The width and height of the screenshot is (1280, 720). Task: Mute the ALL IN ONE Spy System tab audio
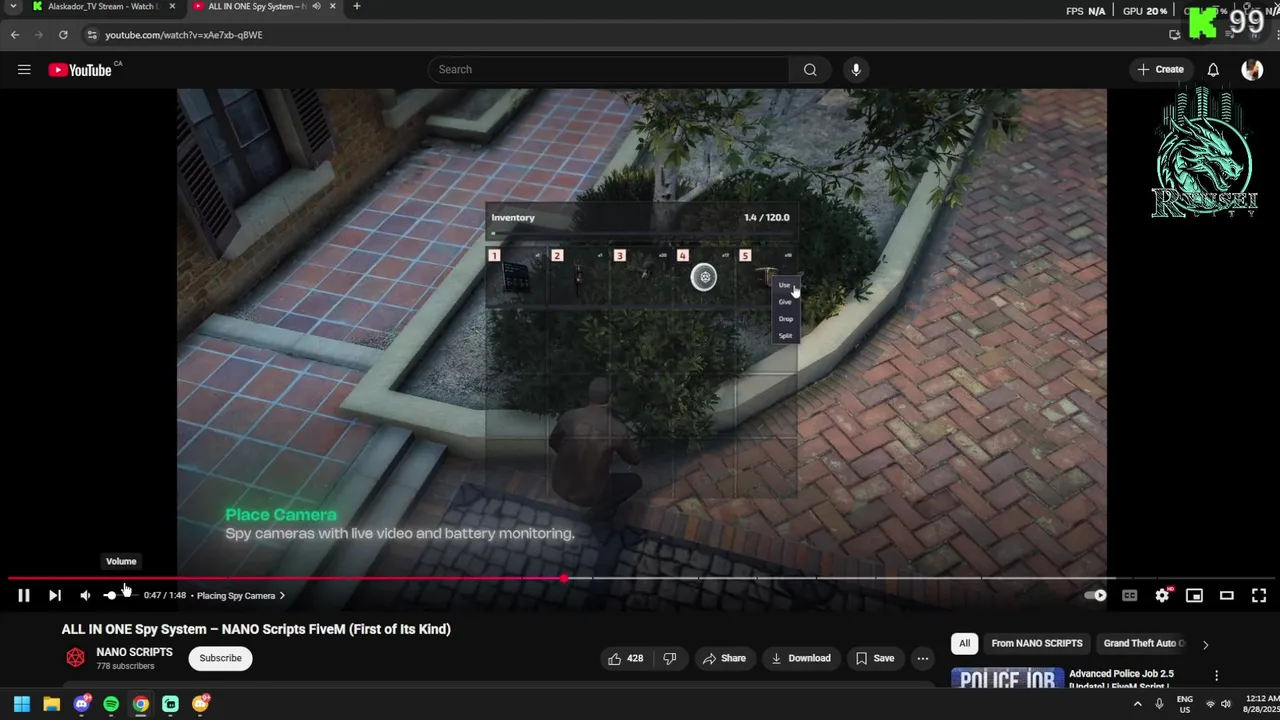tap(317, 6)
